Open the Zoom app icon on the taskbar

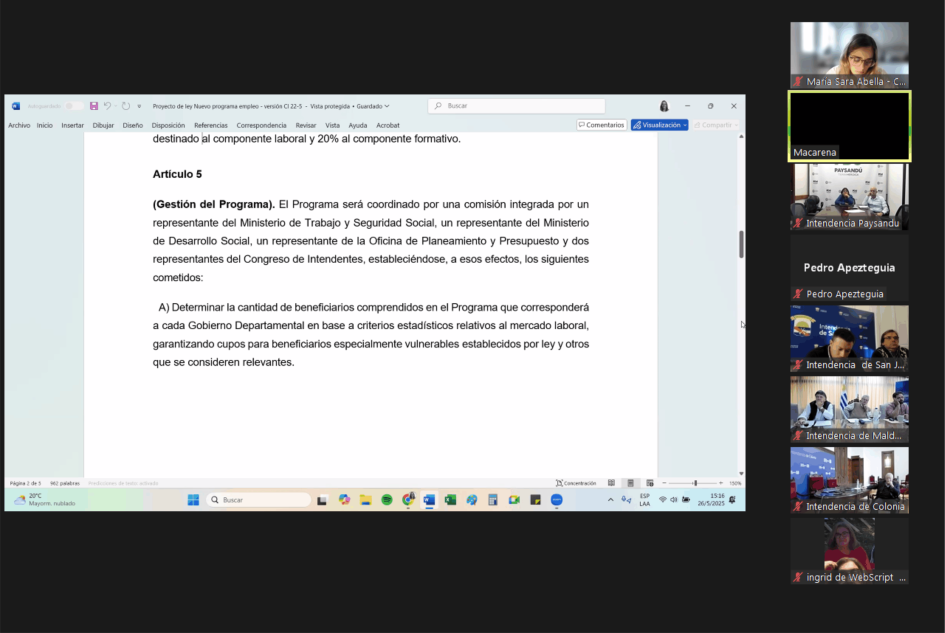click(x=556, y=500)
